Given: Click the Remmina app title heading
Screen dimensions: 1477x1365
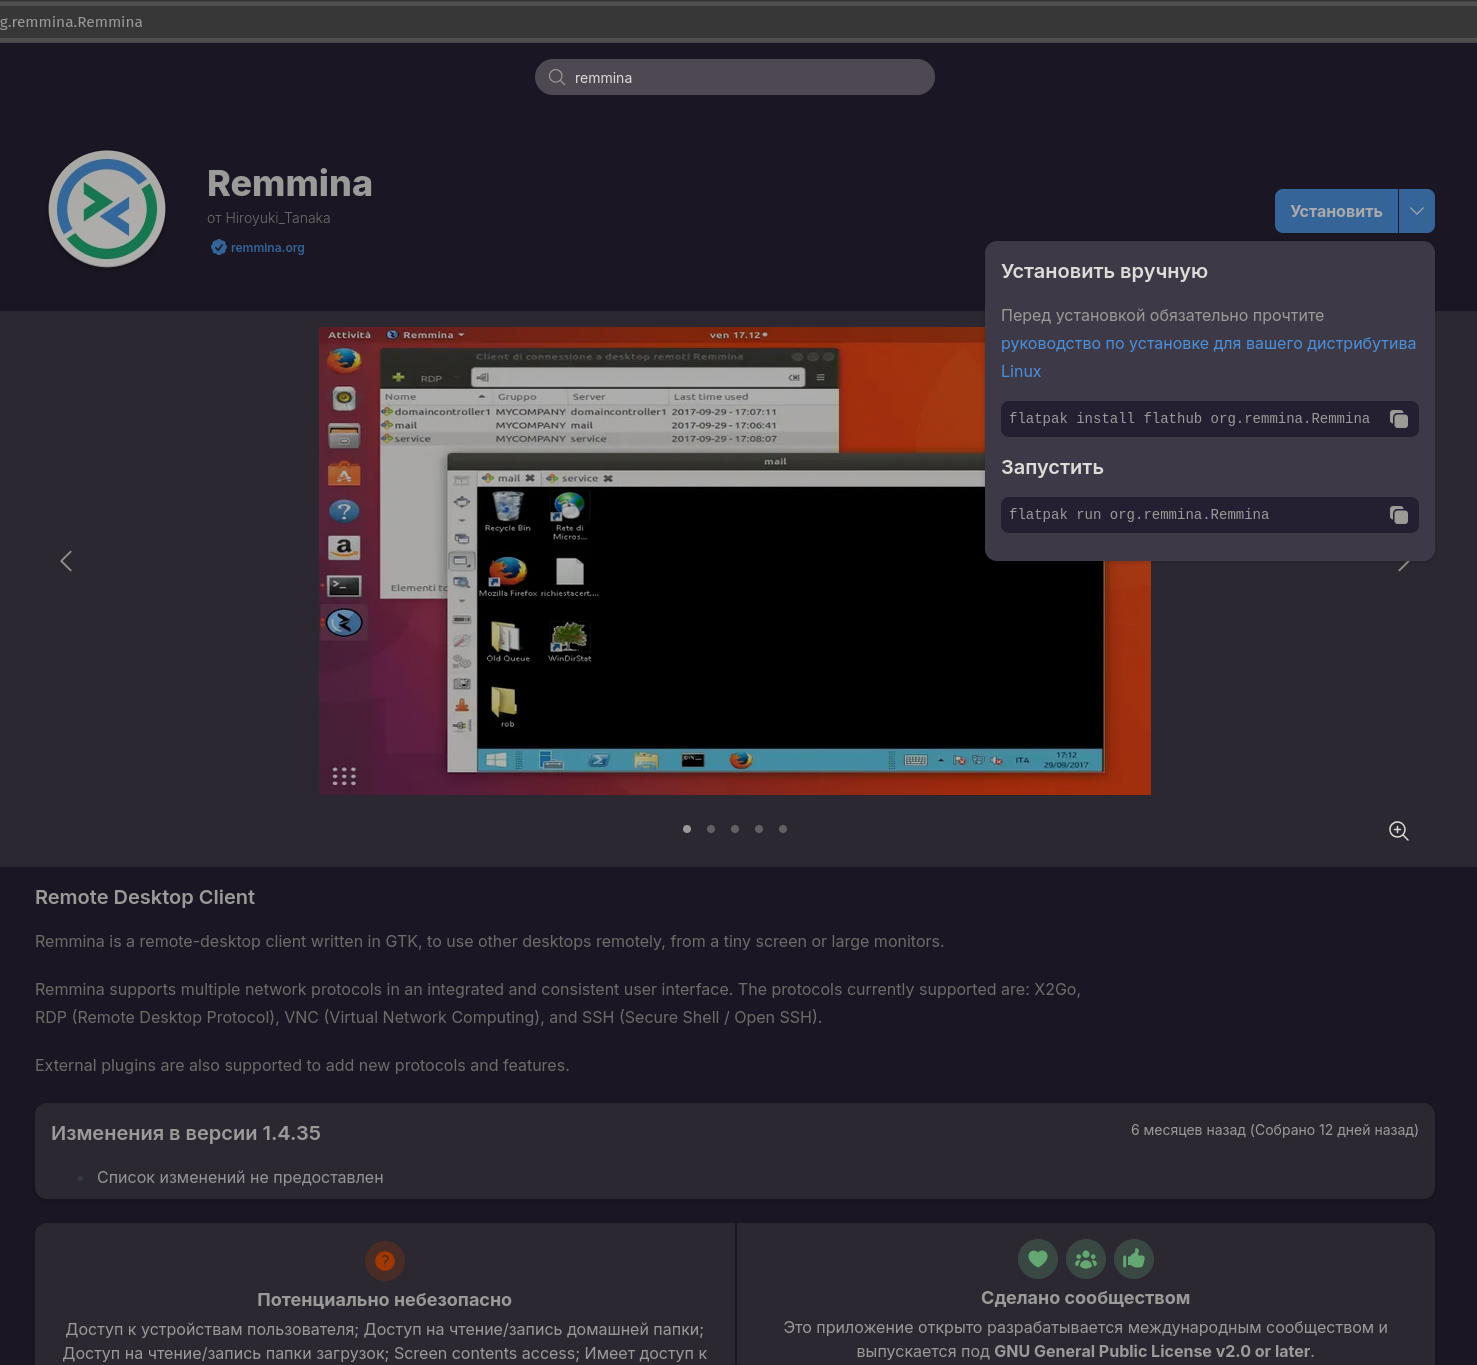Looking at the screenshot, I should tap(289, 183).
